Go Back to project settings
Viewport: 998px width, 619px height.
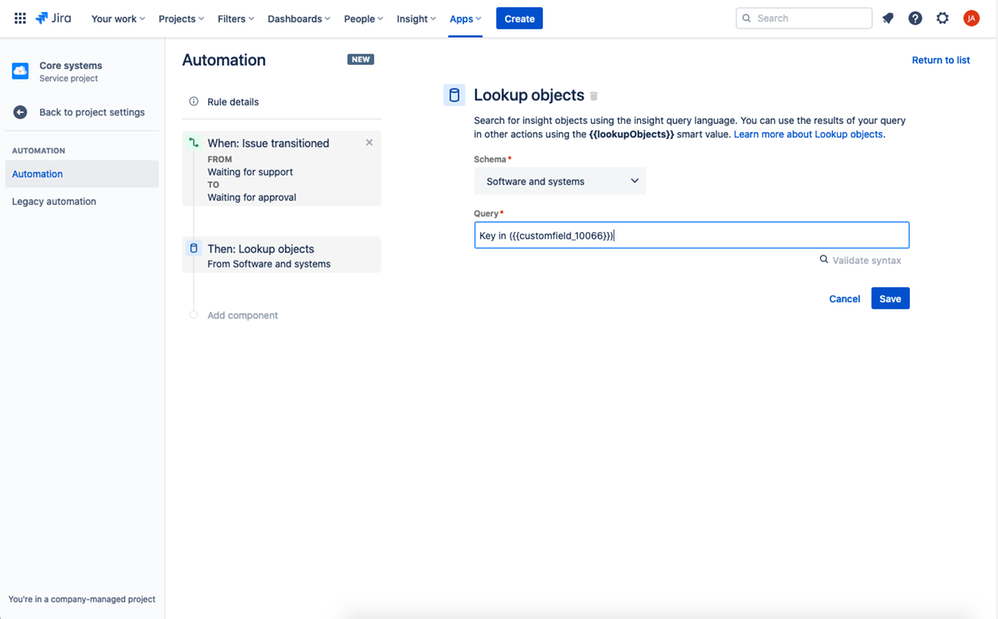[x=92, y=112]
